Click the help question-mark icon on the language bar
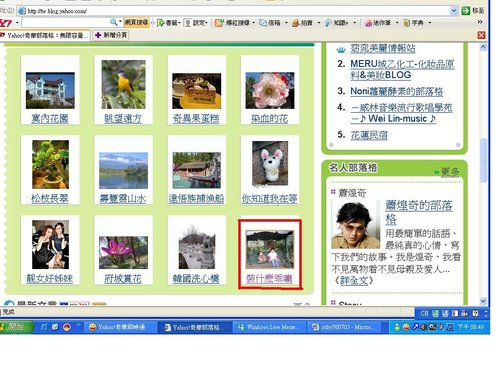Viewport: 500px width, 375px height. point(475,313)
